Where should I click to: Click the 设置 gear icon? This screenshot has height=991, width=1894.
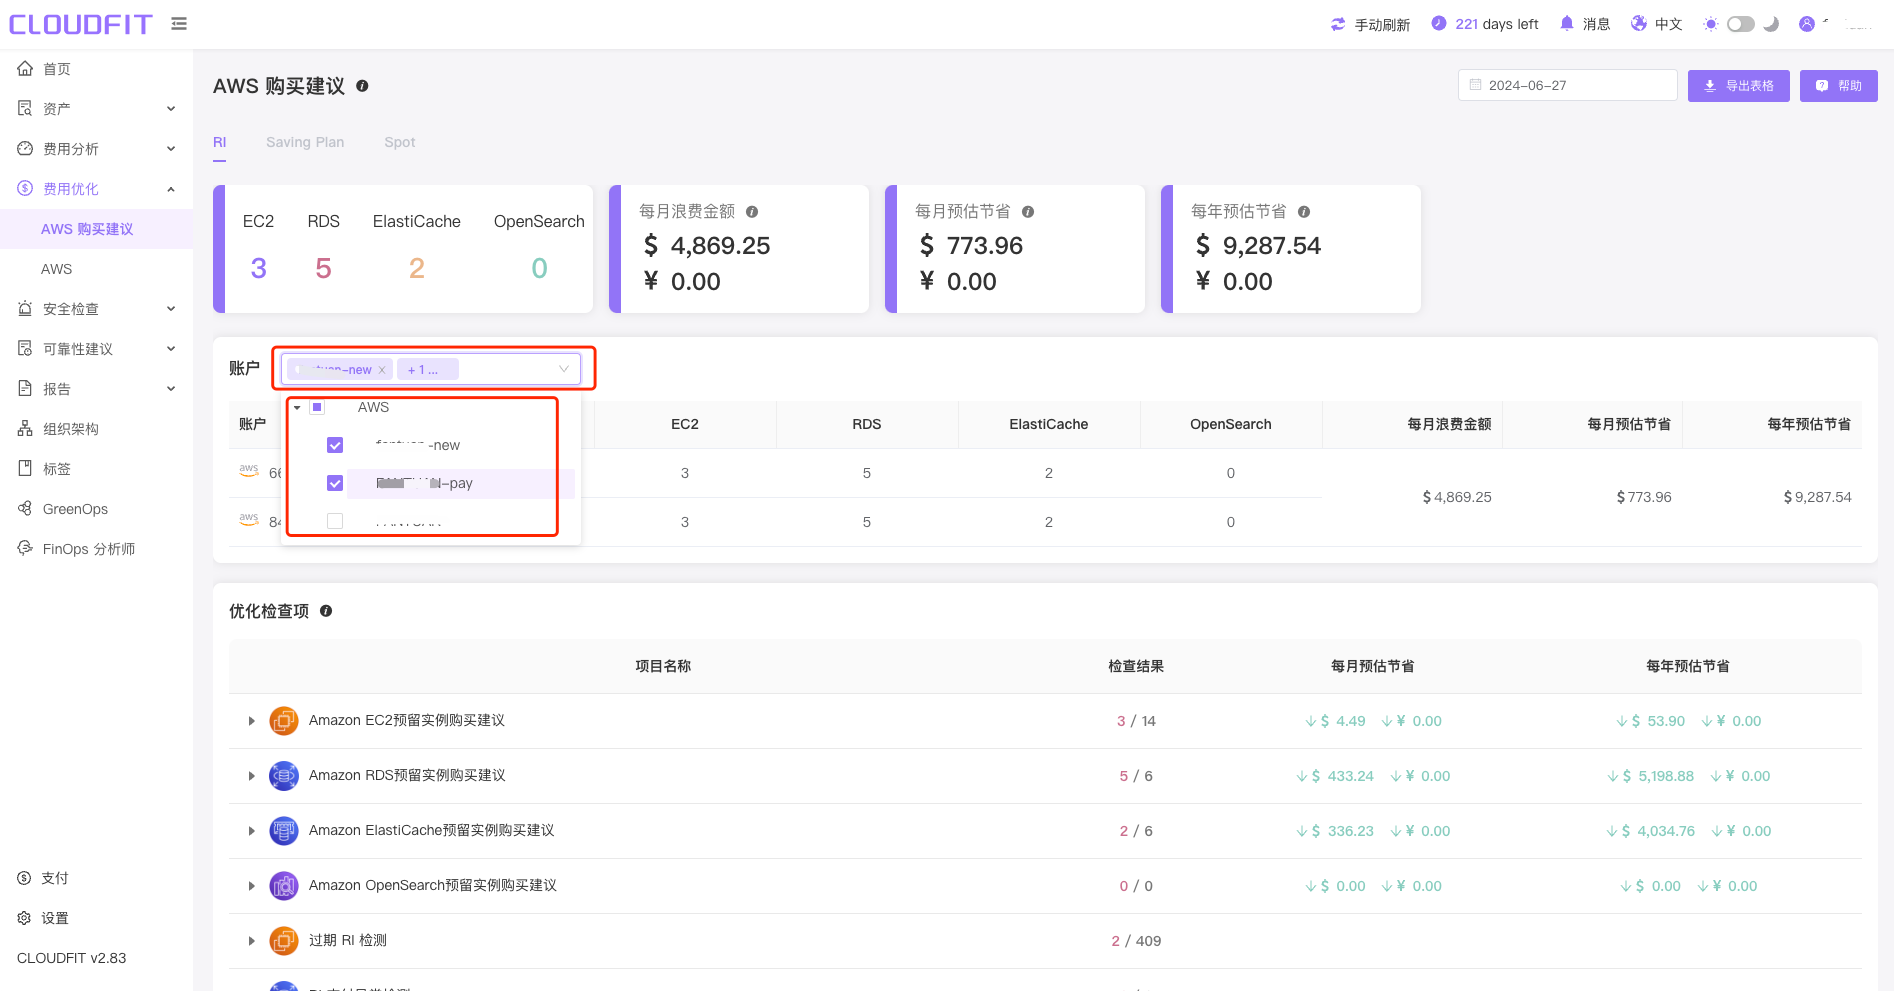click(x=24, y=917)
